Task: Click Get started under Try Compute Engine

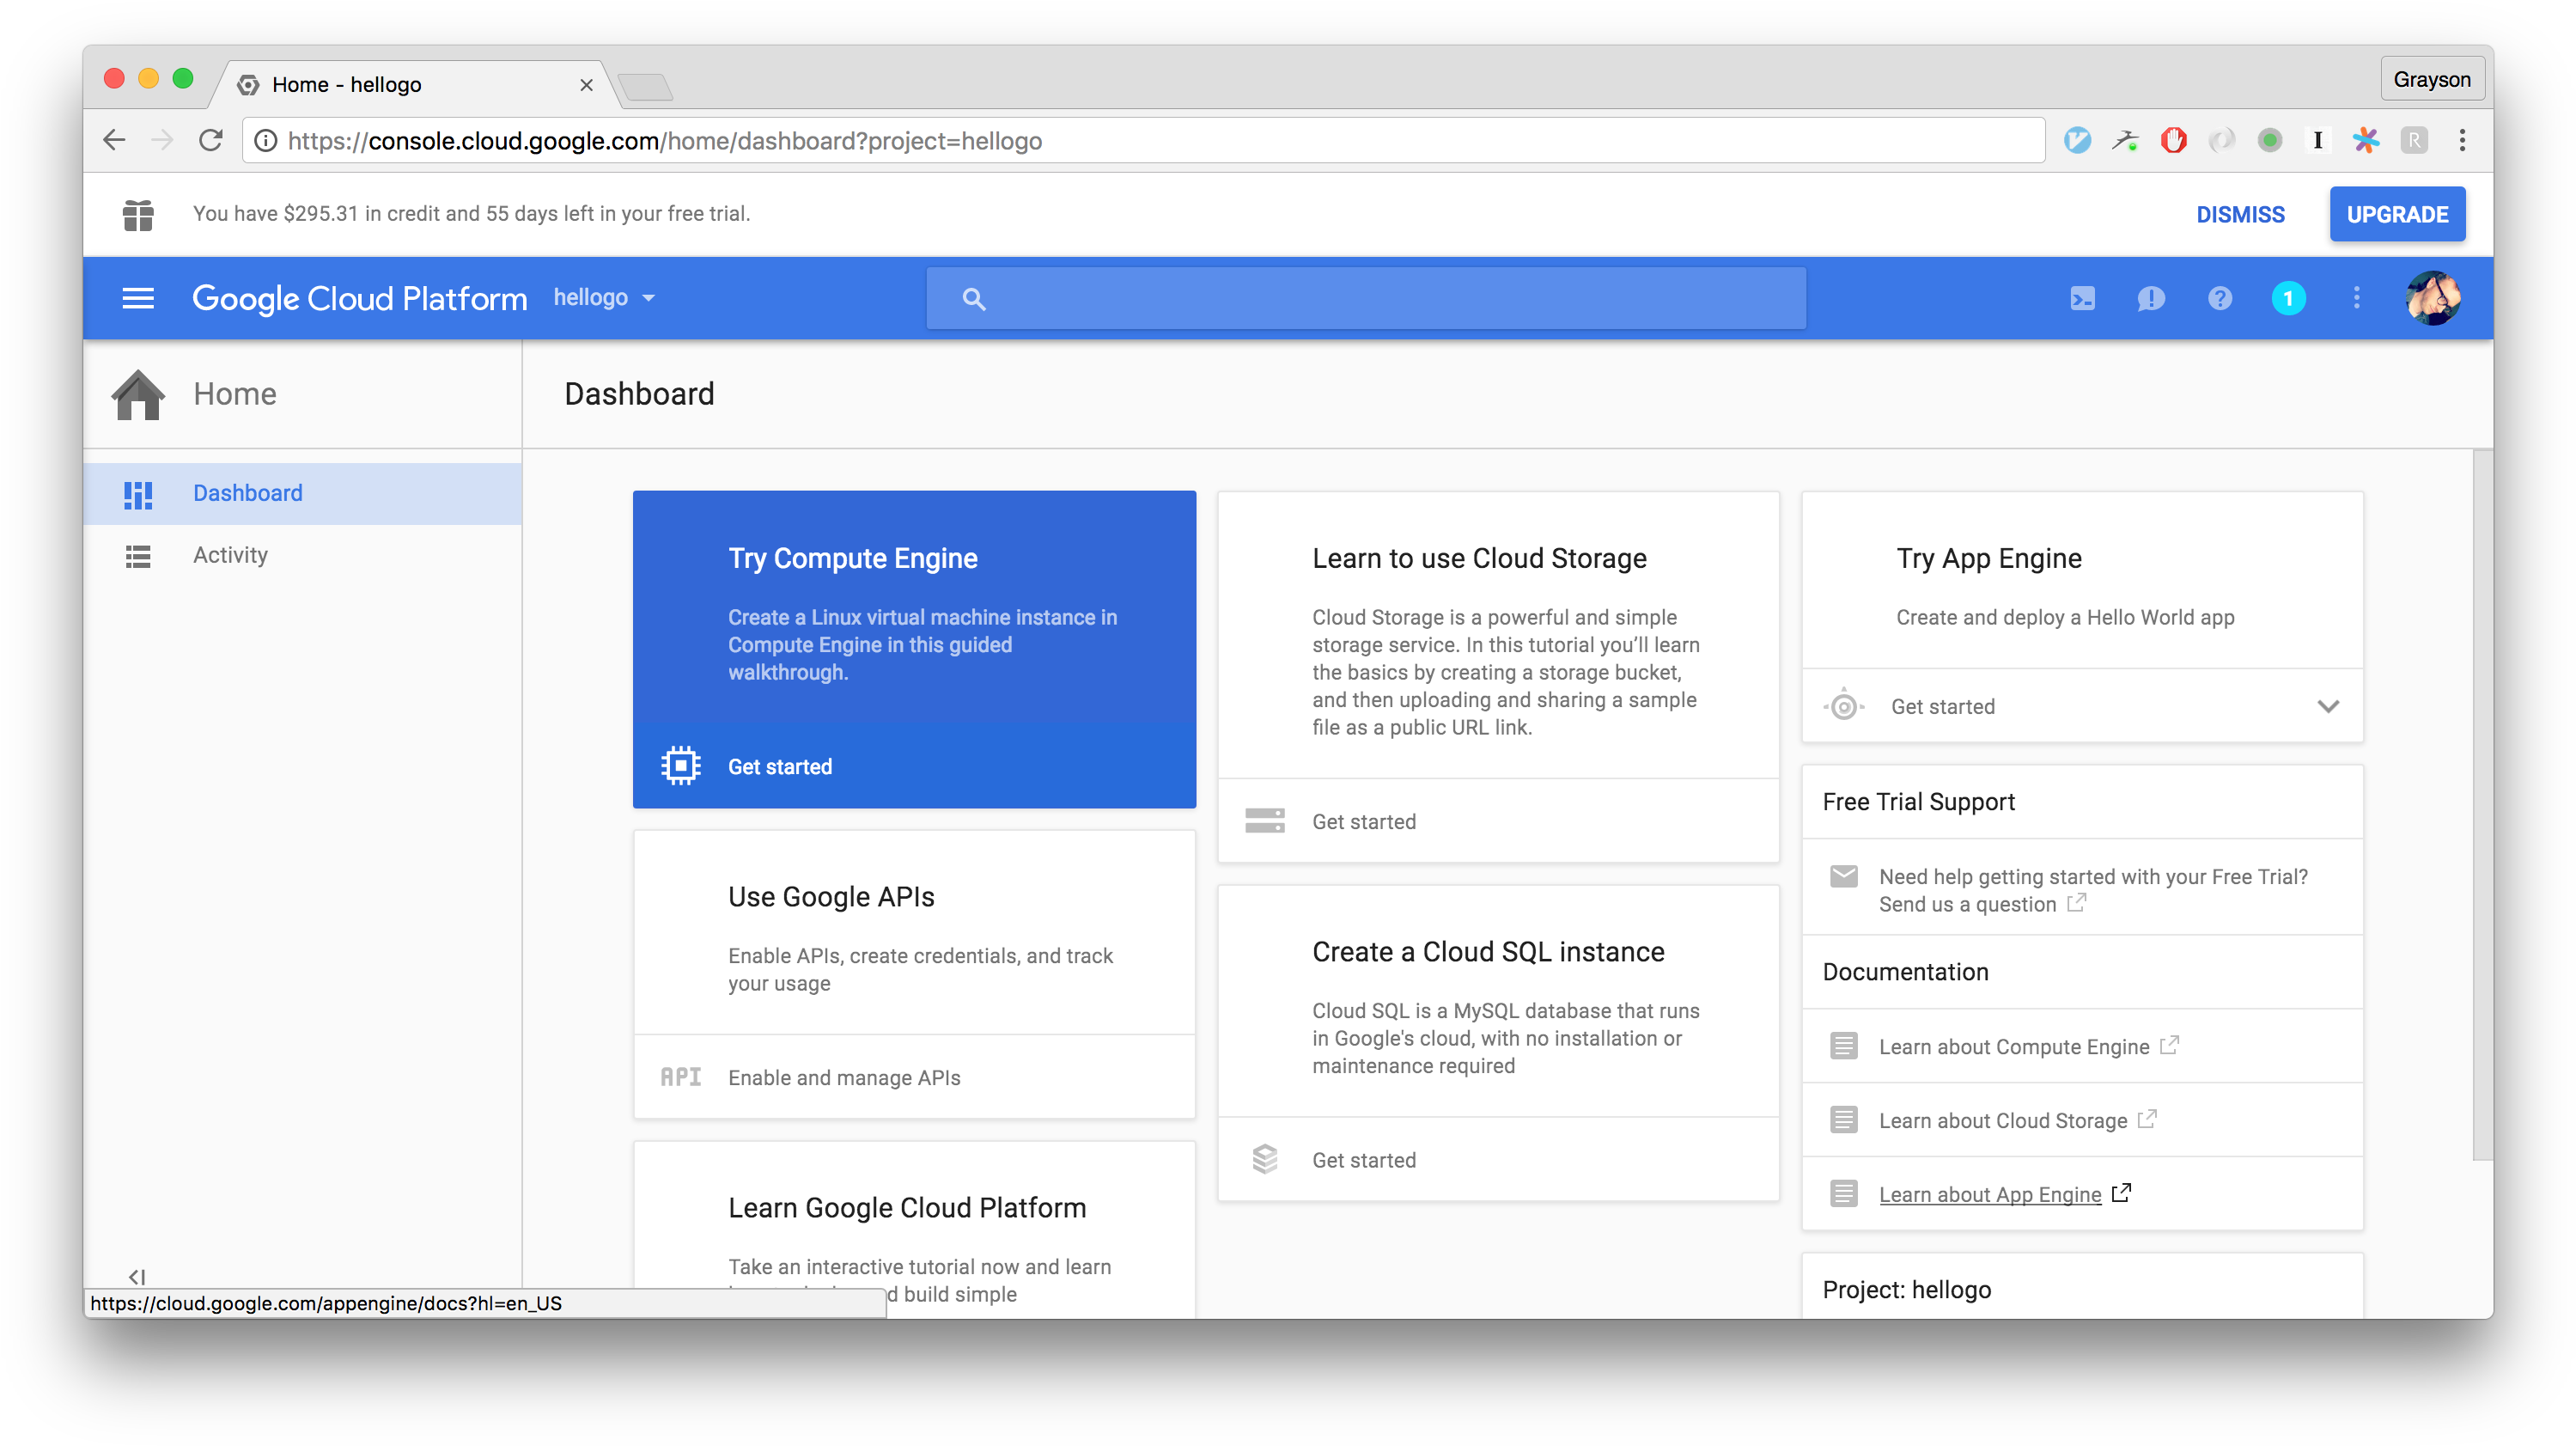Action: (779, 766)
